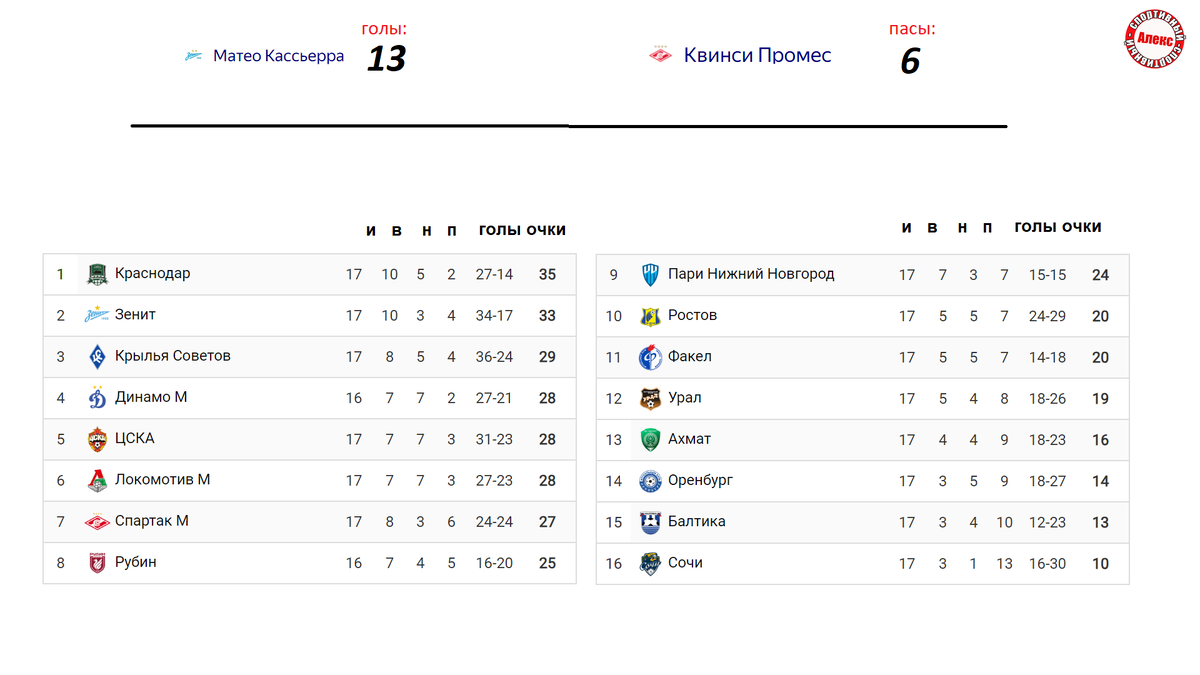The image size is (1200, 675).
Task: Click the Rostov club emblem
Action: 650,316
